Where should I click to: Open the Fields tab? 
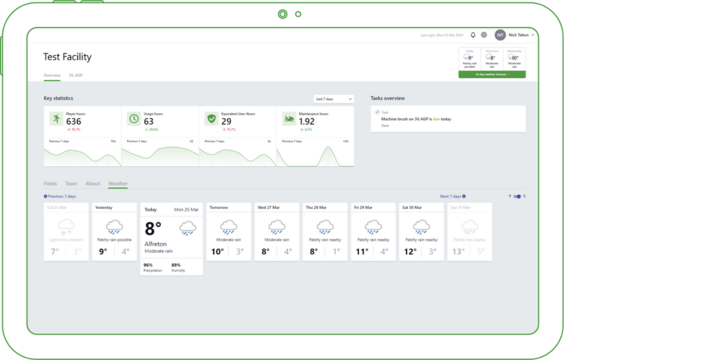(50, 184)
